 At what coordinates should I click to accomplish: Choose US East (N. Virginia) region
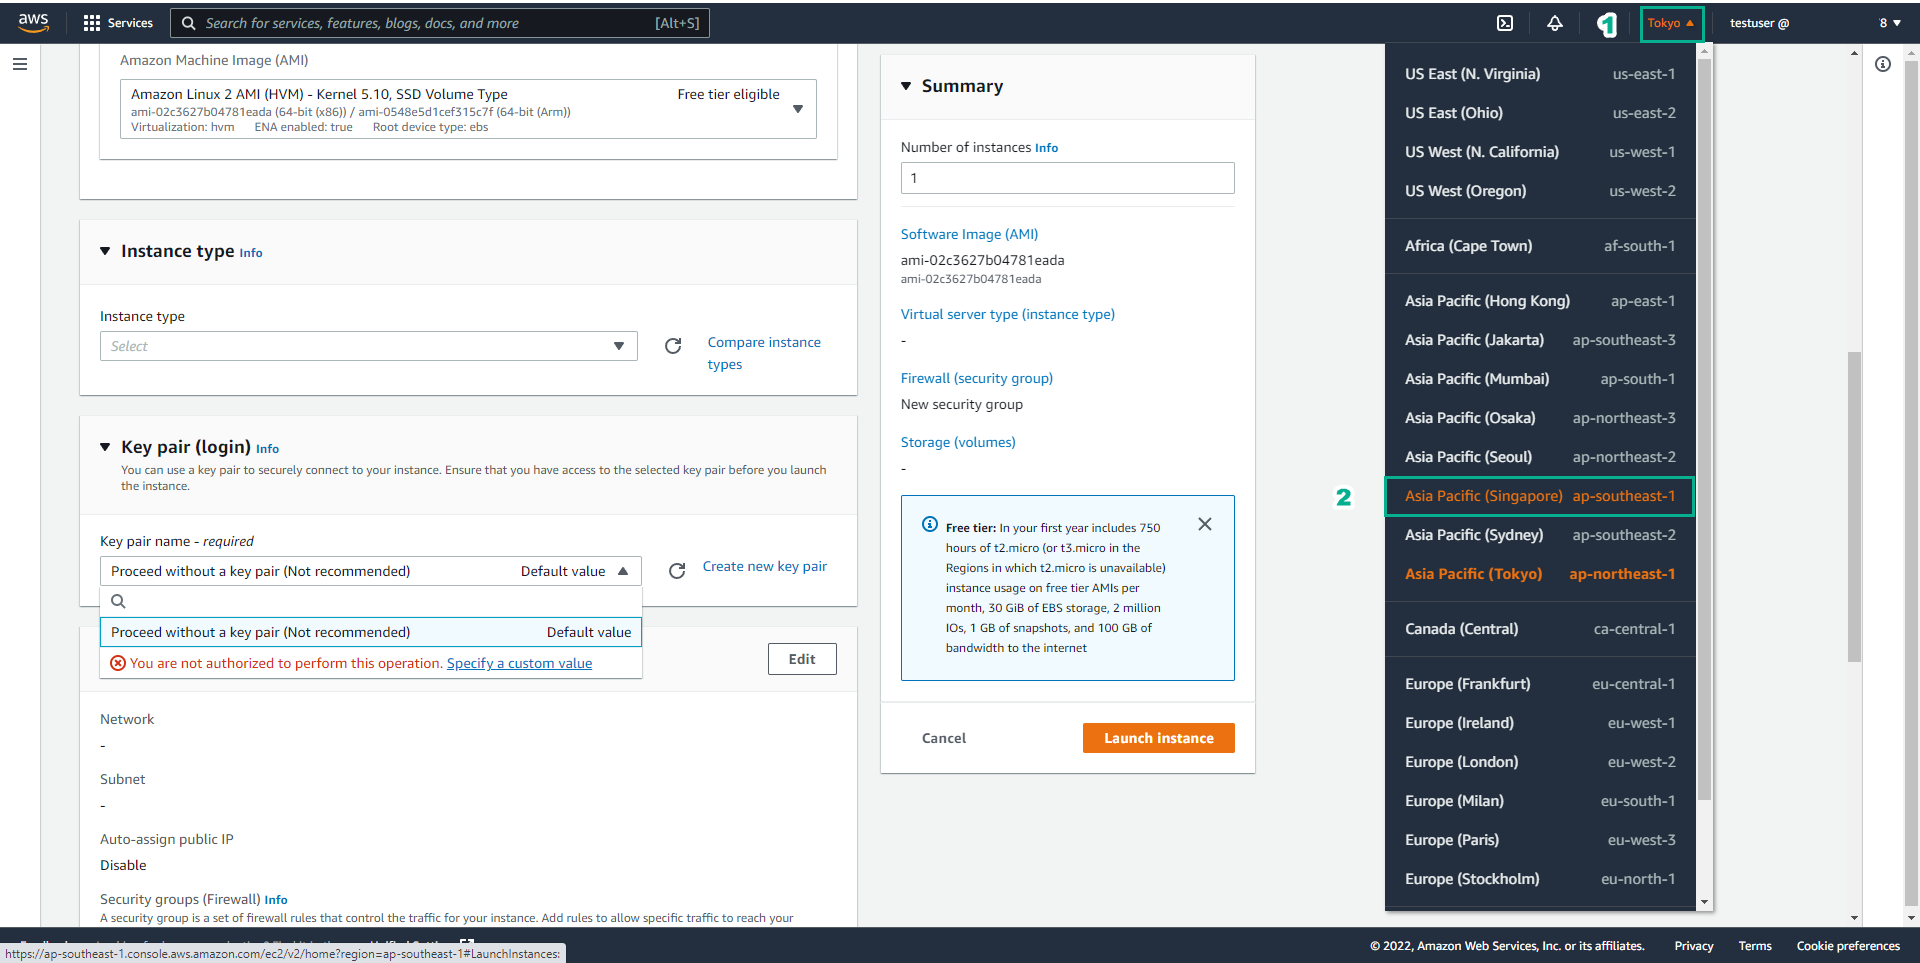1540,74
